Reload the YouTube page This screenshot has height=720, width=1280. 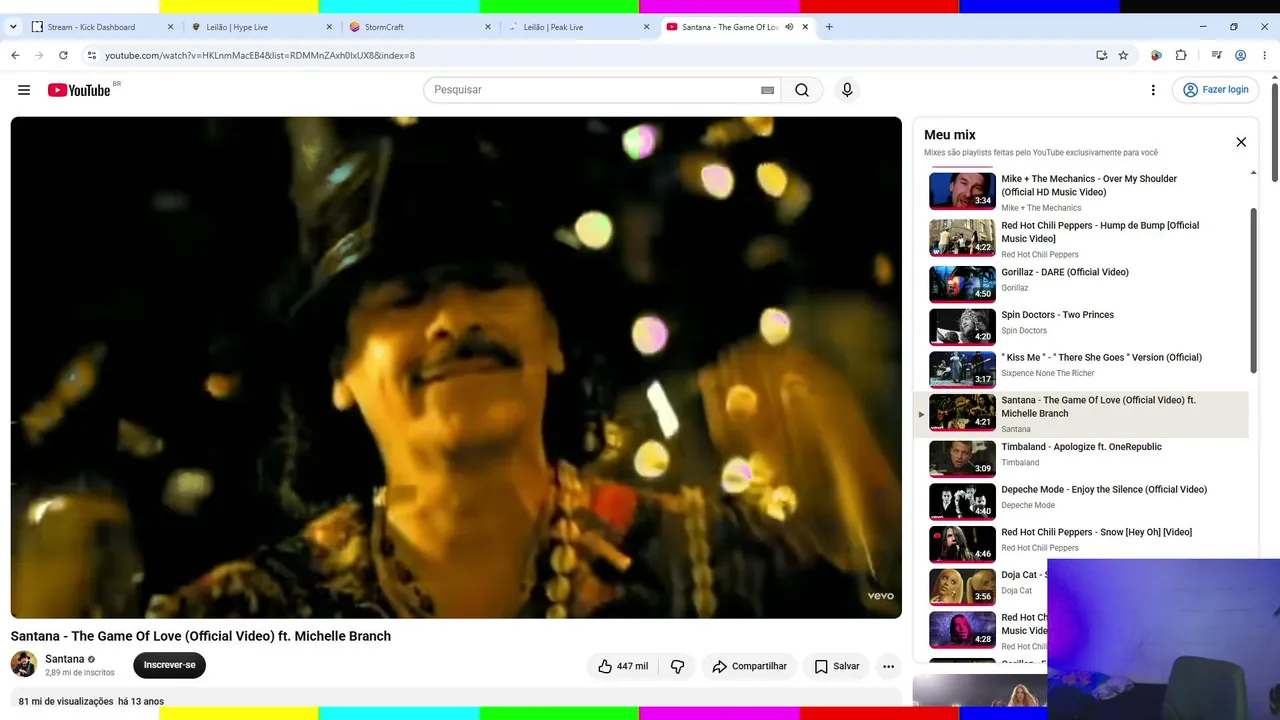point(63,55)
